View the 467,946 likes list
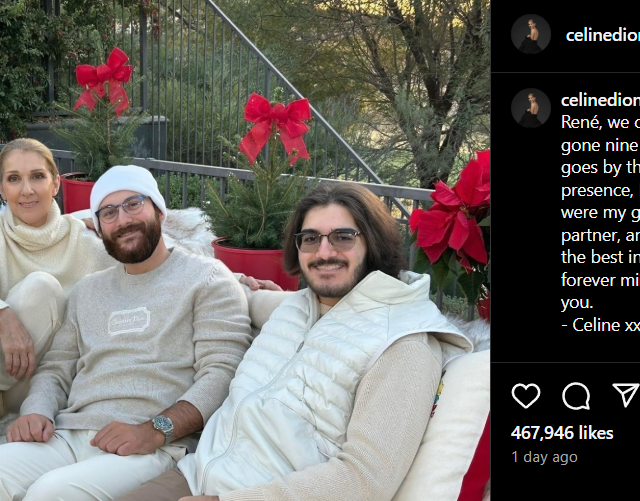The width and height of the screenshot is (640, 501). coord(562,433)
